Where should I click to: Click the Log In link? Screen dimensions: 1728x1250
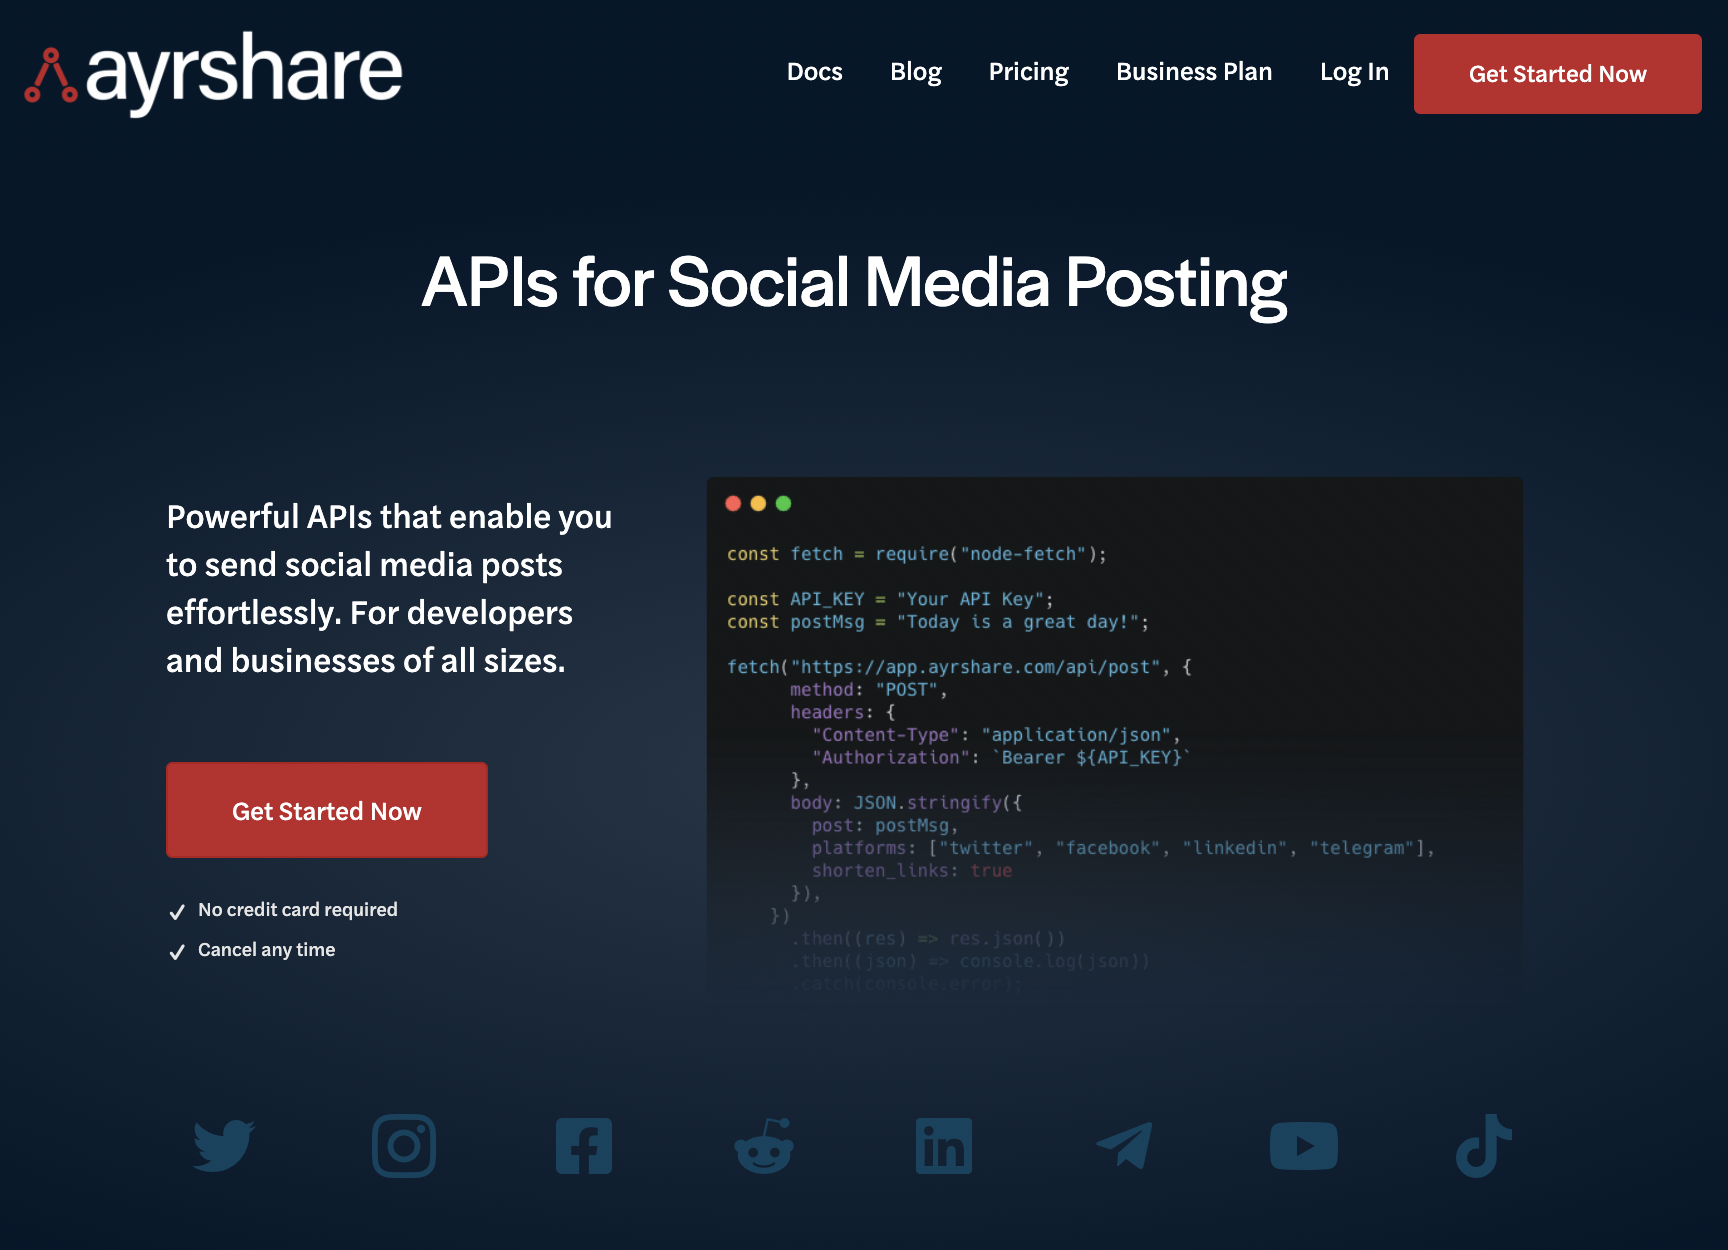coord(1354,73)
